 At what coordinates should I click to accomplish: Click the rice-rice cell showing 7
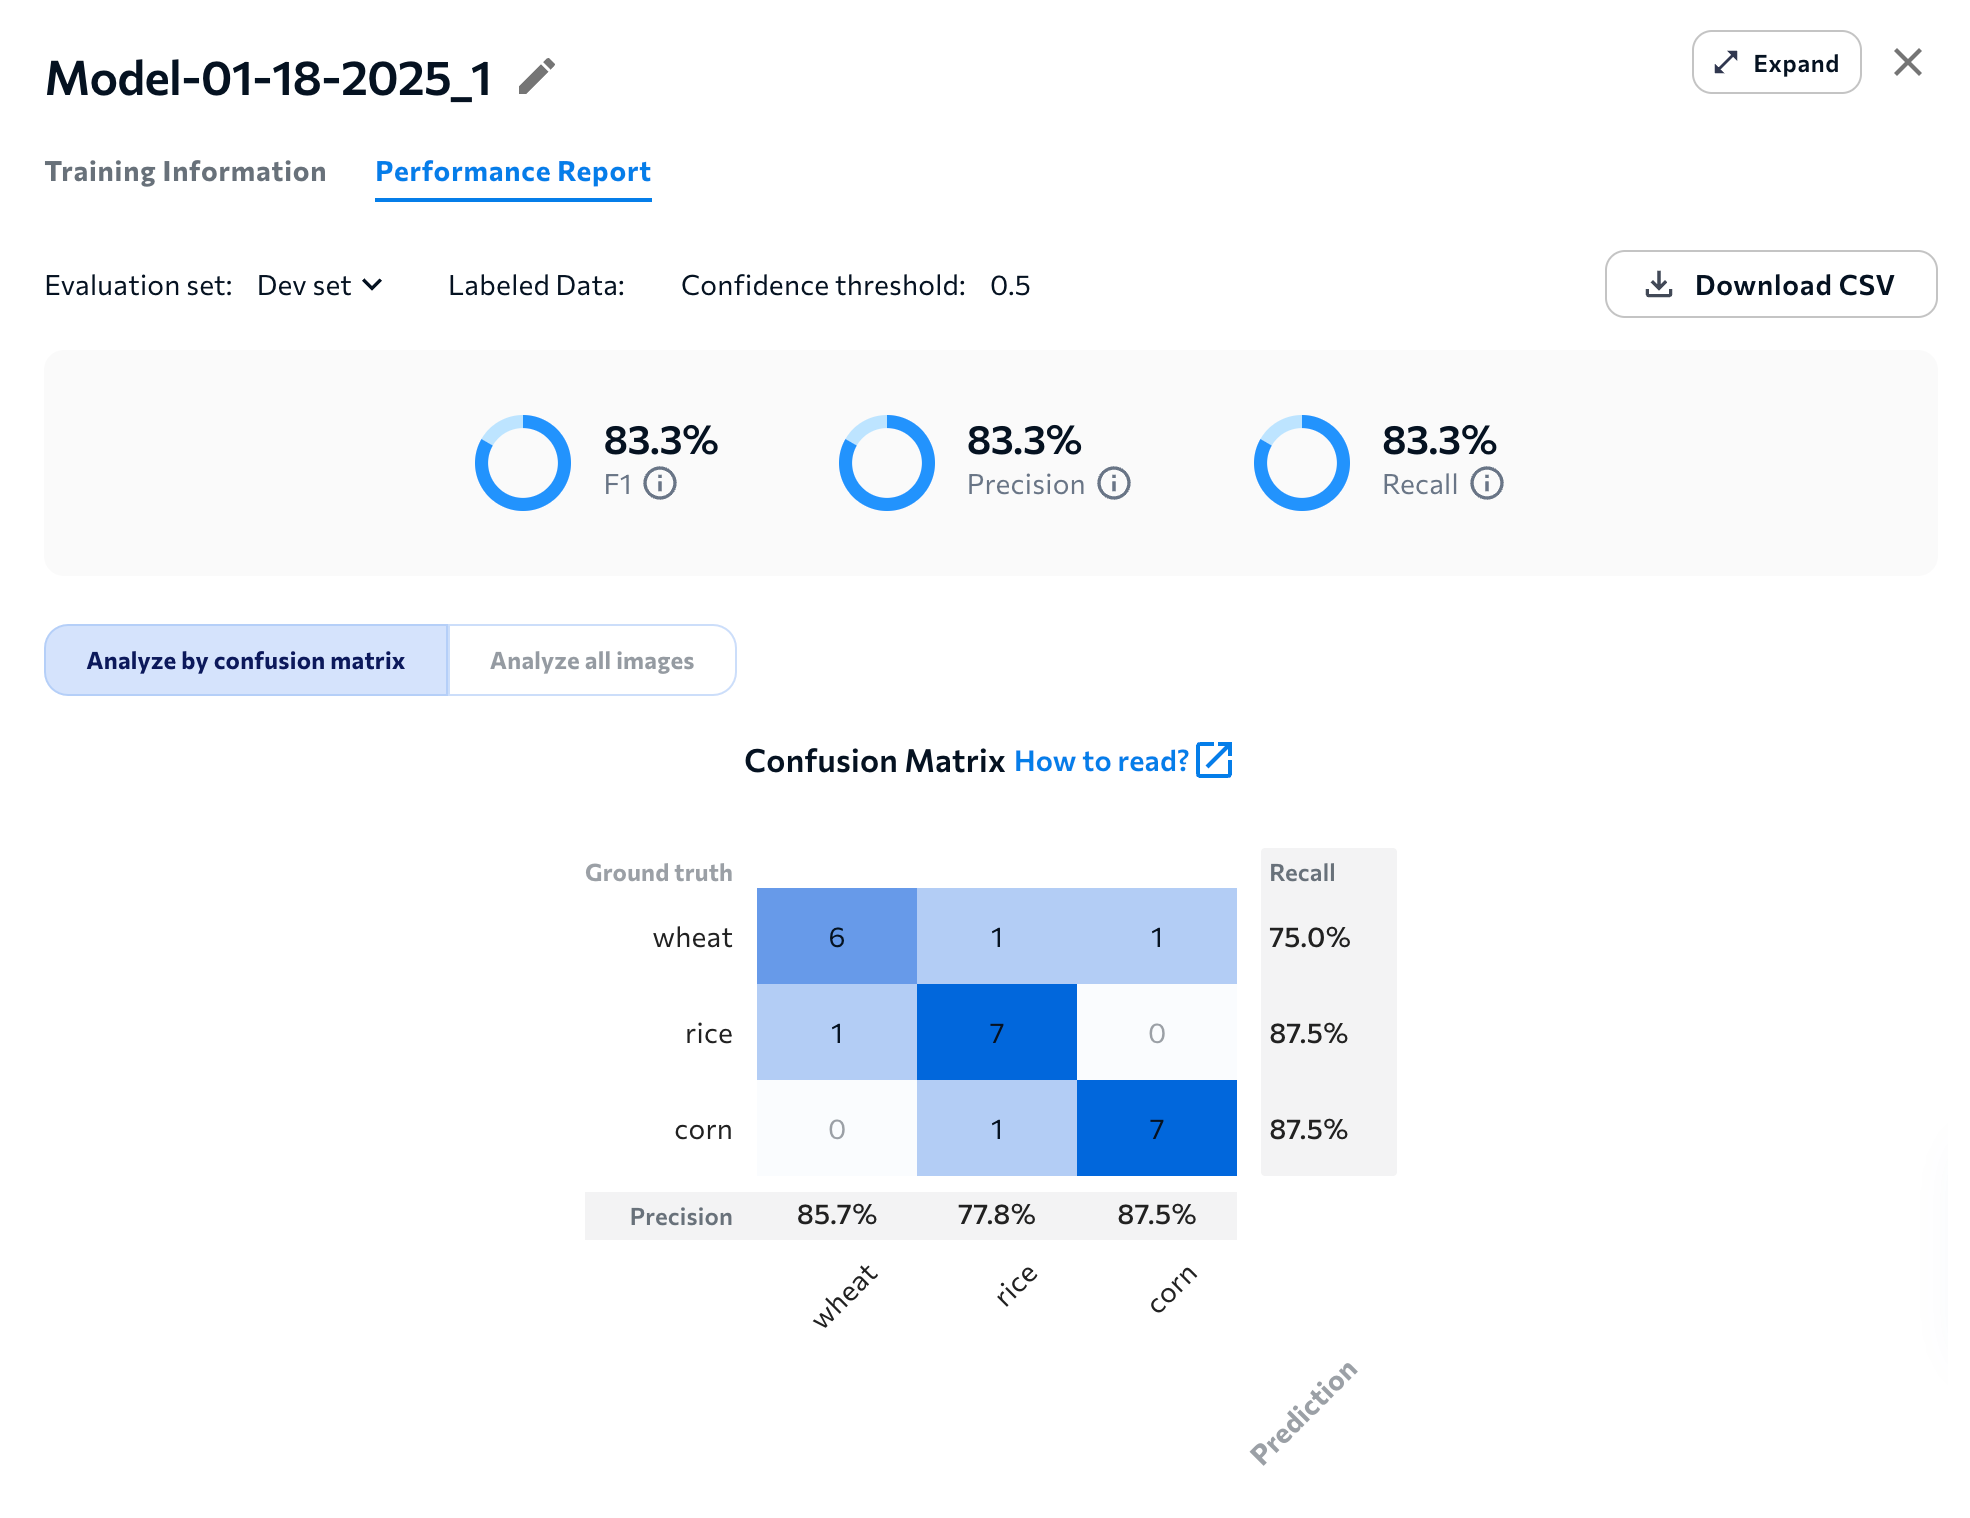(x=997, y=1033)
